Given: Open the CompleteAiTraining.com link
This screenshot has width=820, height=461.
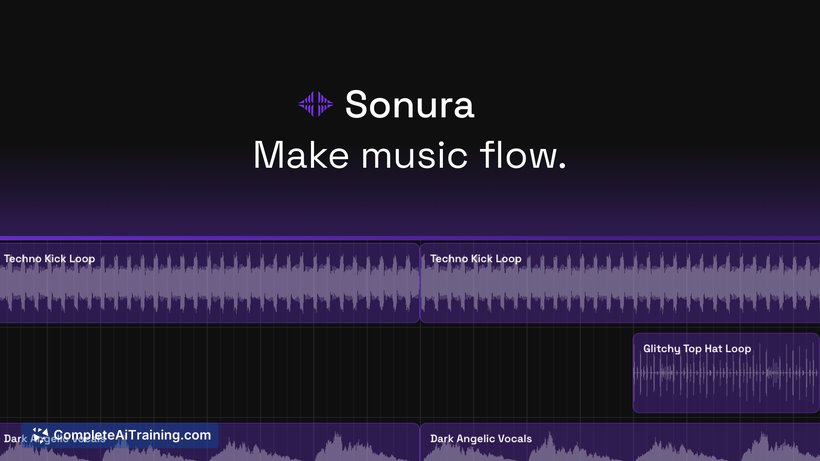Looking at the screenshot, I should click(x=120, y=435).
